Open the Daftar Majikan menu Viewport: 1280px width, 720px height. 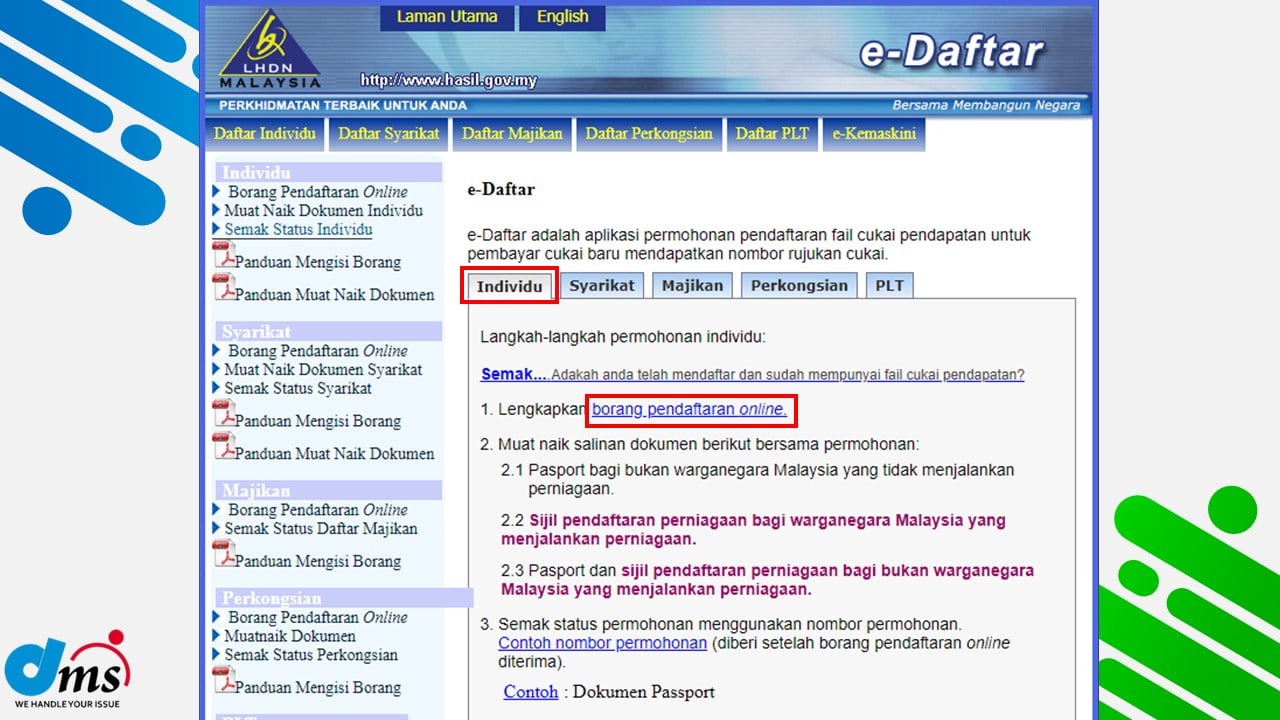(x=512, y=134)
